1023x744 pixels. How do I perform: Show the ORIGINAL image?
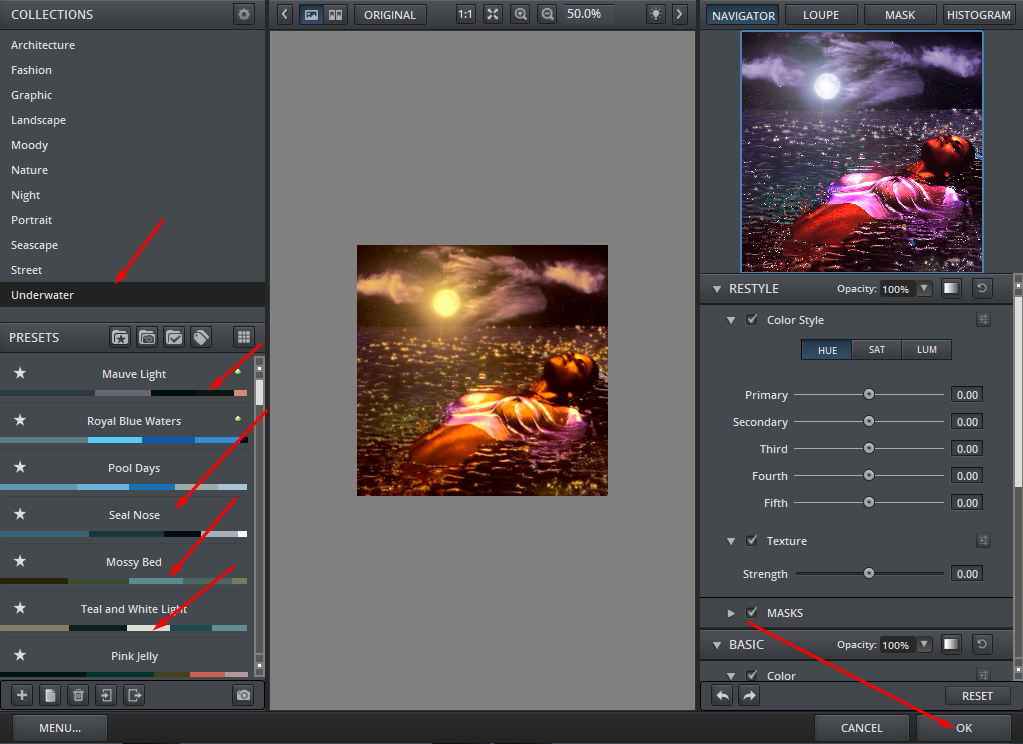389,14
